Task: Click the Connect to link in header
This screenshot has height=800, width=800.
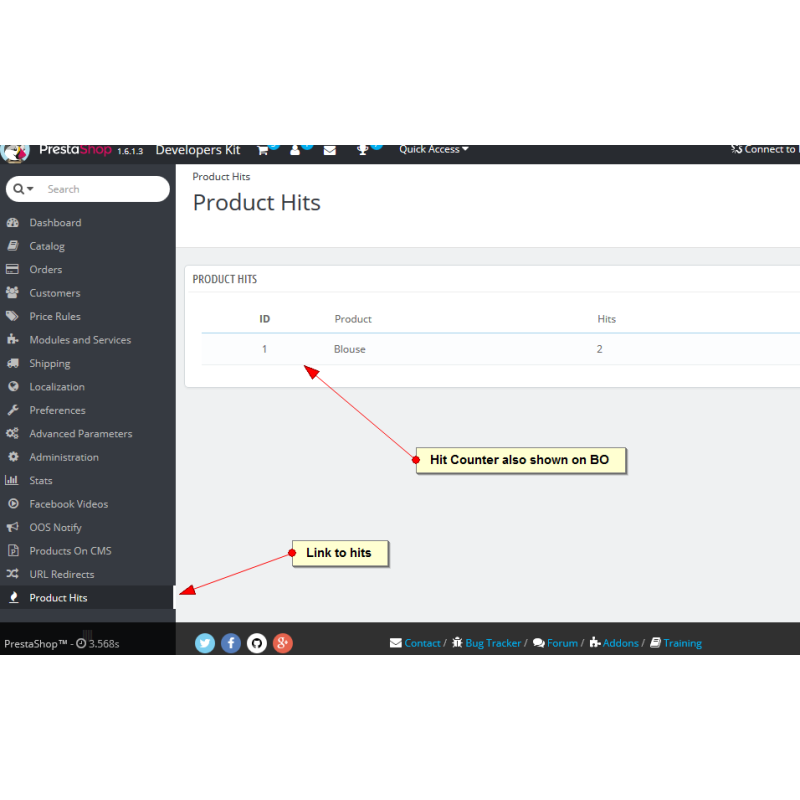Action: [x=765, y=149]
